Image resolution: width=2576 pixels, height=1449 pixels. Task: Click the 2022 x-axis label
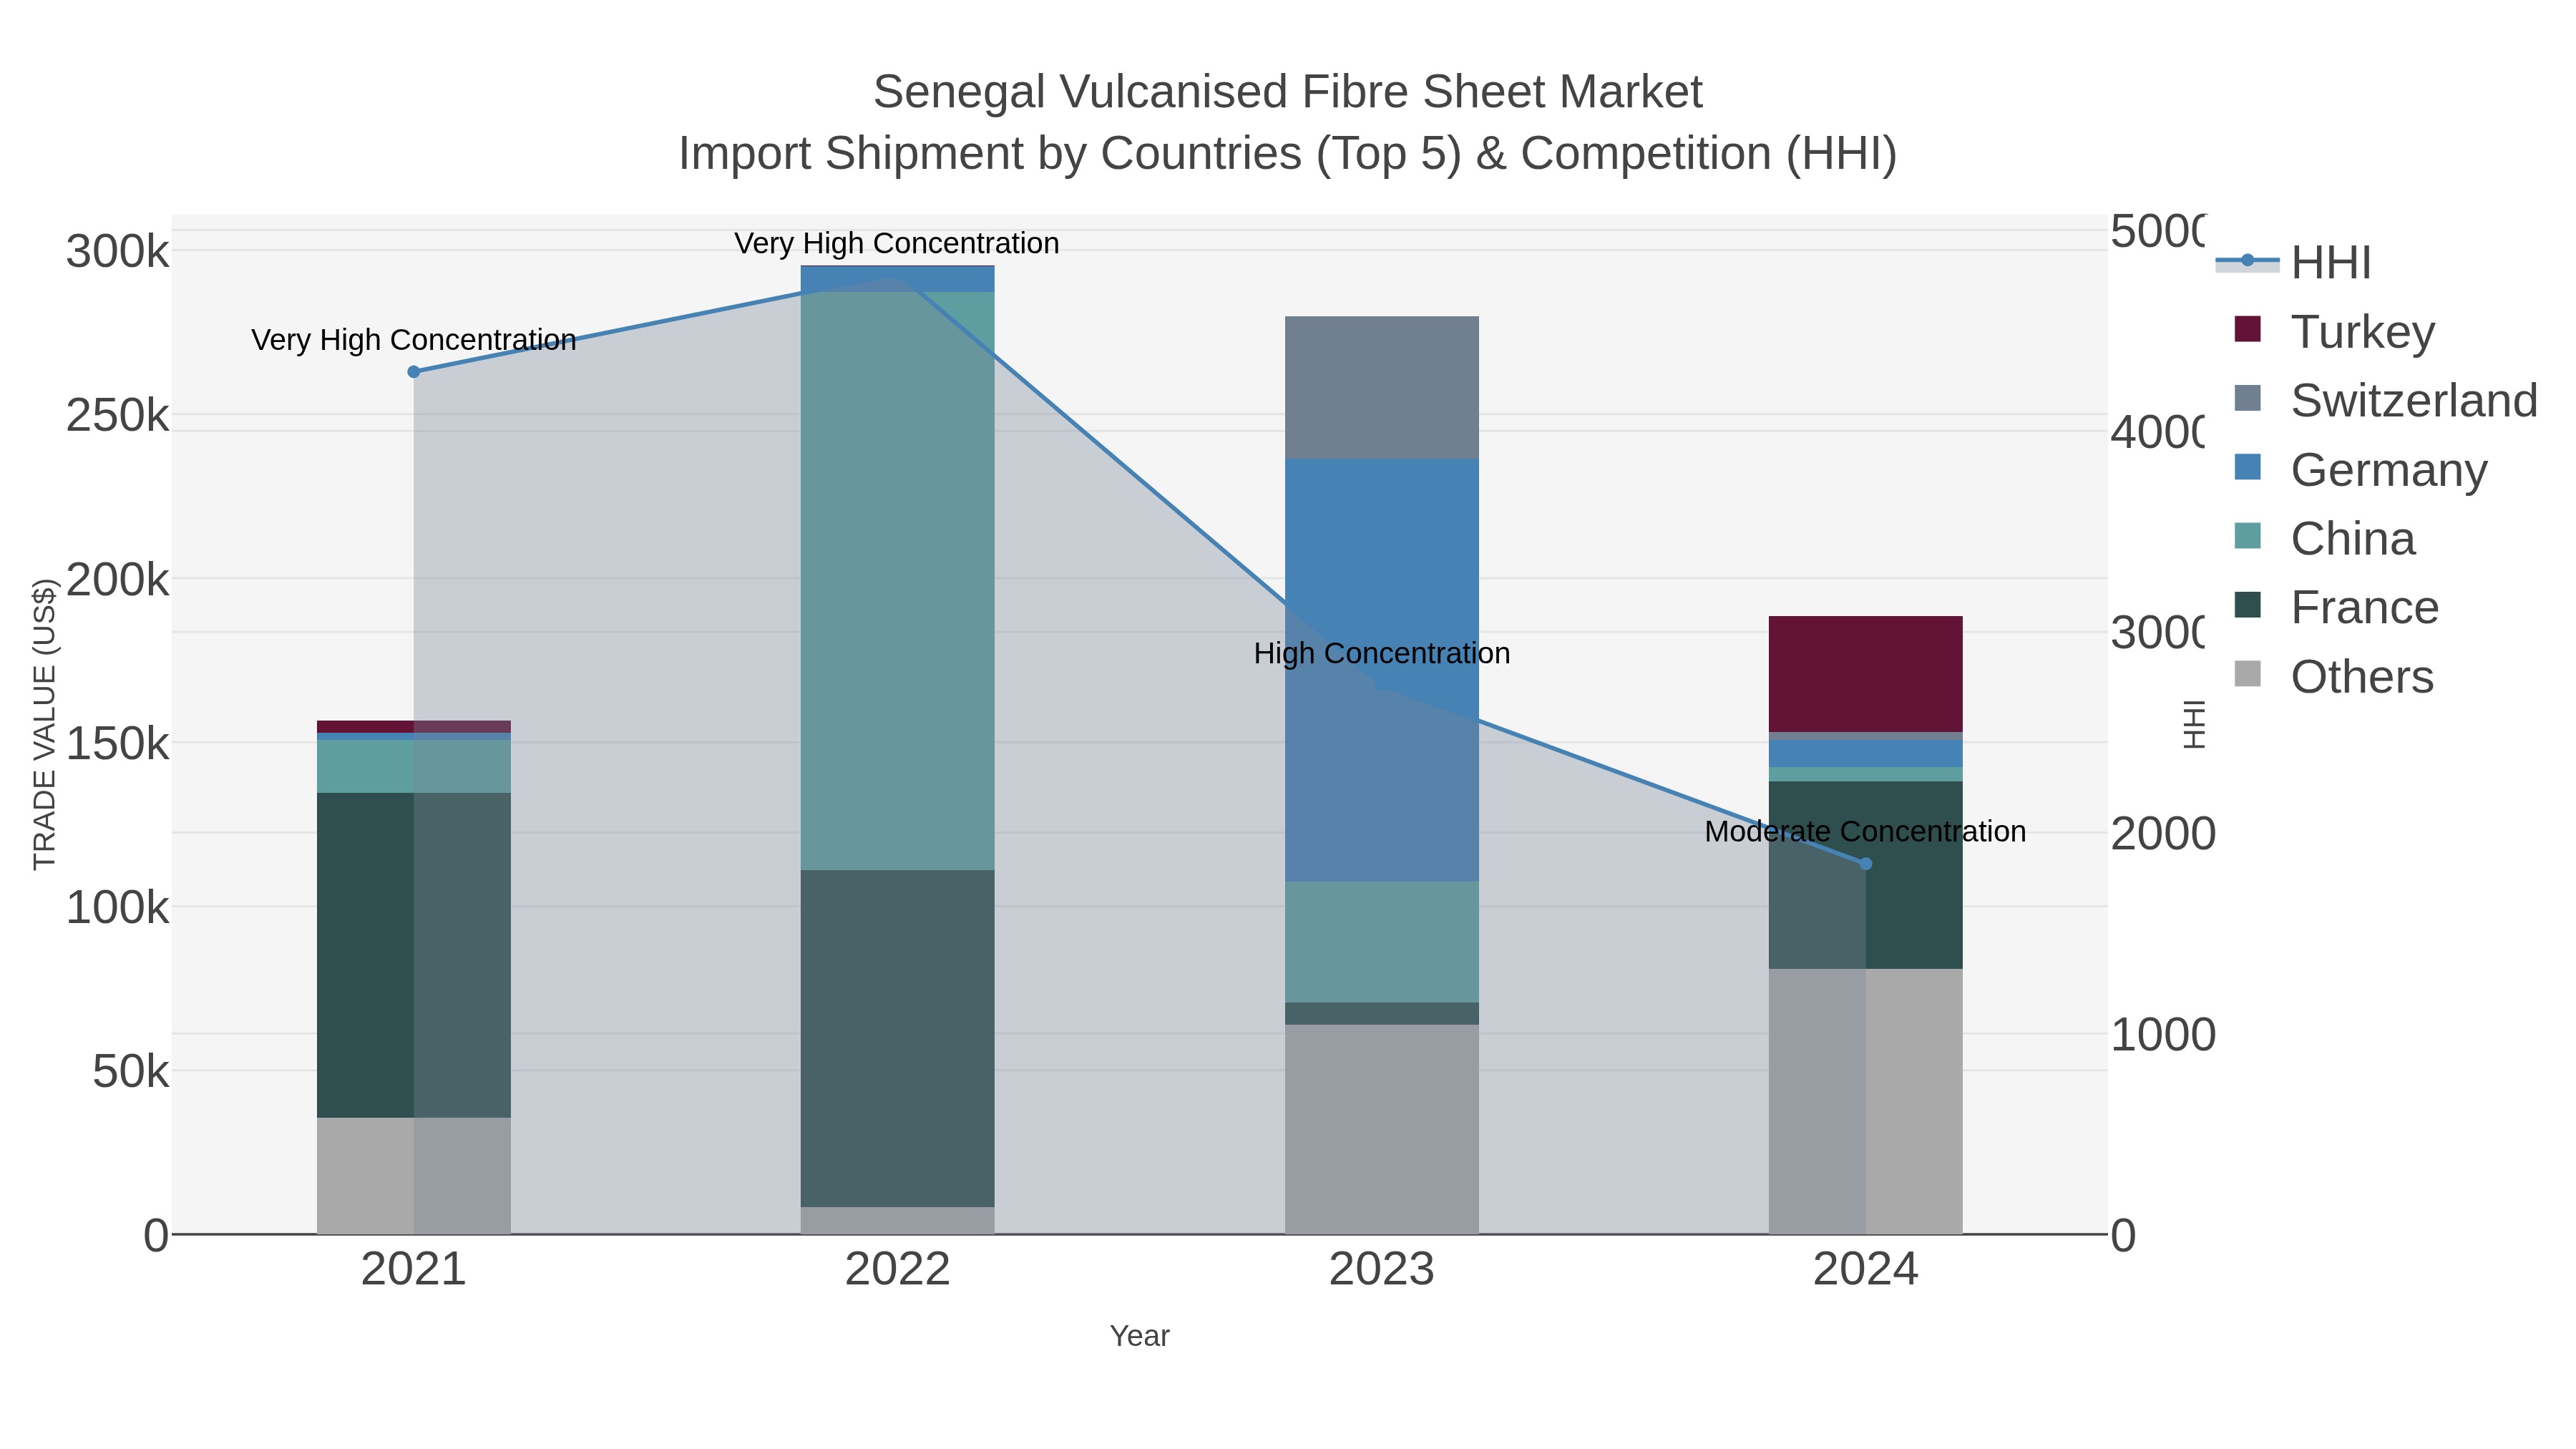pos(898,1270)
